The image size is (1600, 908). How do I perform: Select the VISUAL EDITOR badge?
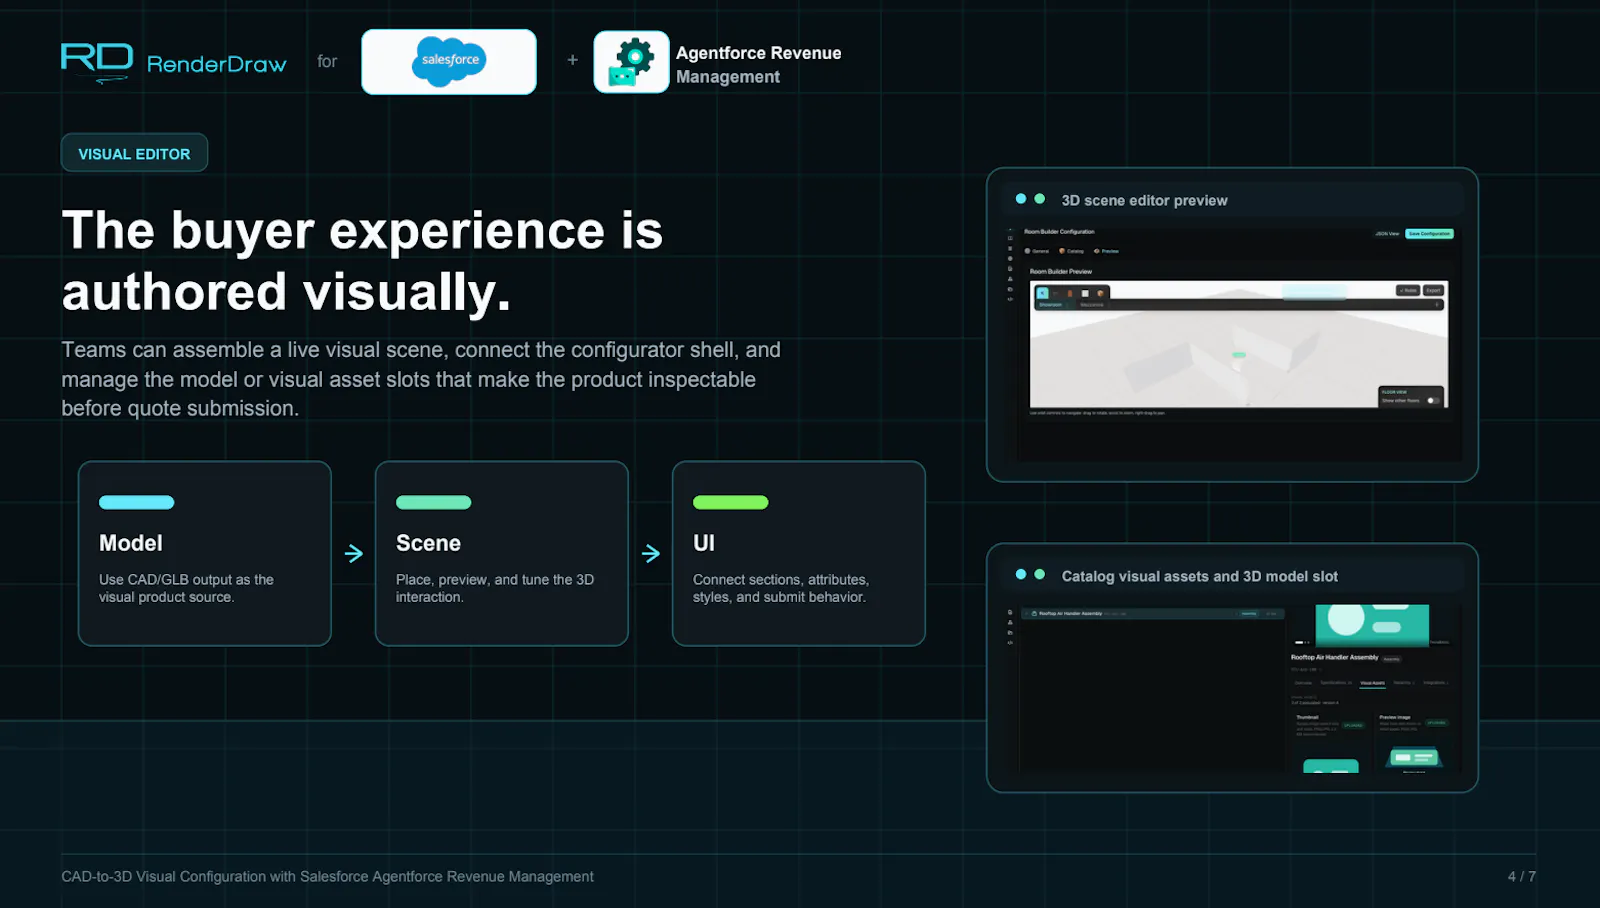point(134,153)
